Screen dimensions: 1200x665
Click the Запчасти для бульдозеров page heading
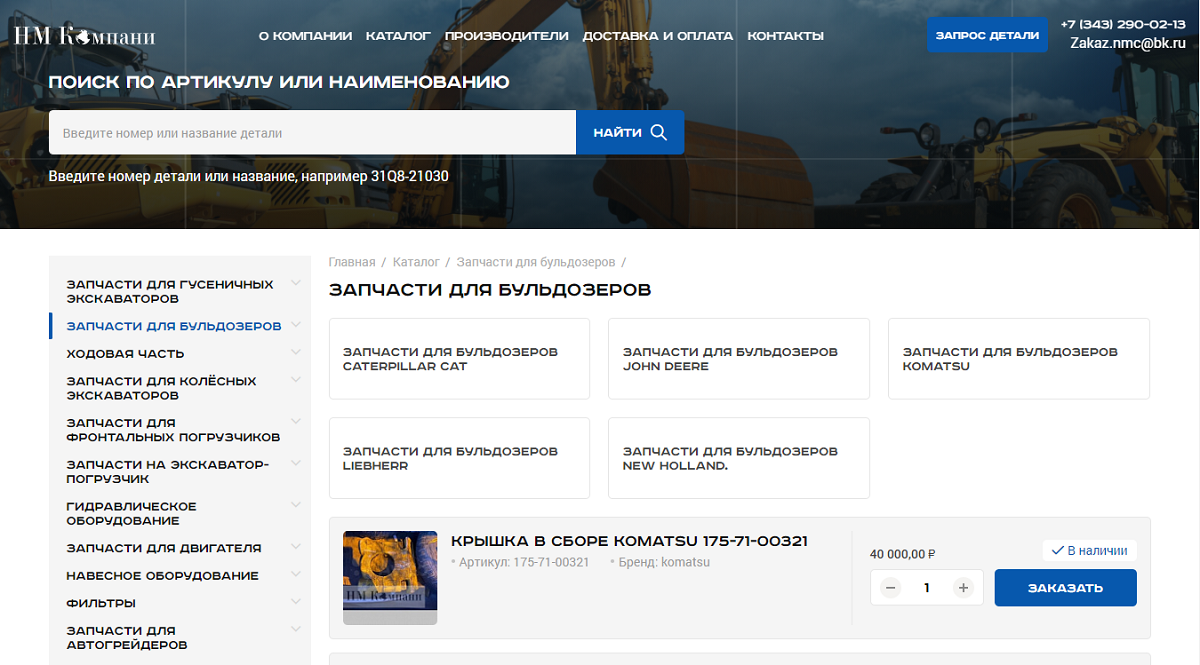(x=490, y=290)
